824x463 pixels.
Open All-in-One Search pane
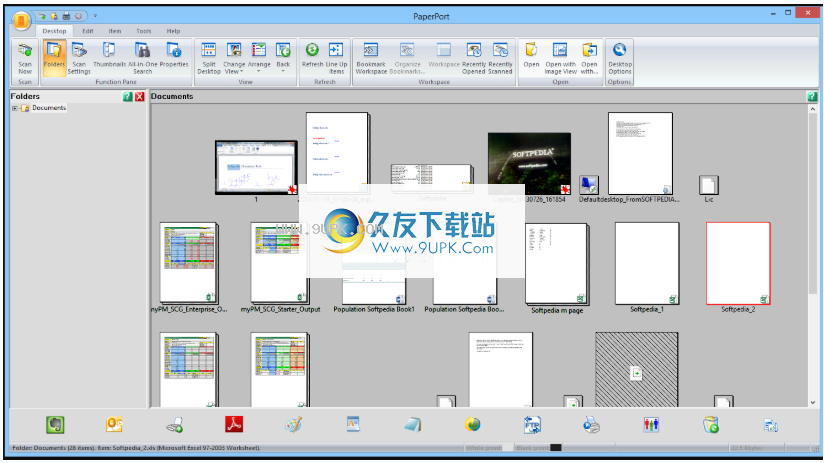click(x=142, y=58)
